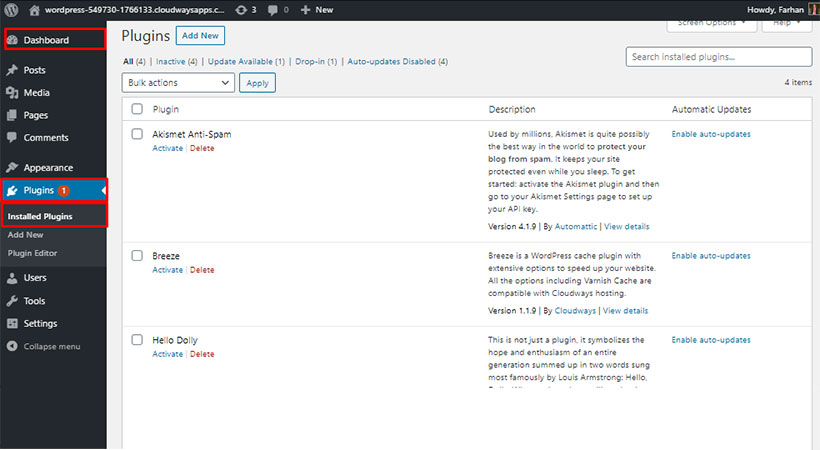View details of Akismet plugin

pyautogui.click(x=627, y=227)
